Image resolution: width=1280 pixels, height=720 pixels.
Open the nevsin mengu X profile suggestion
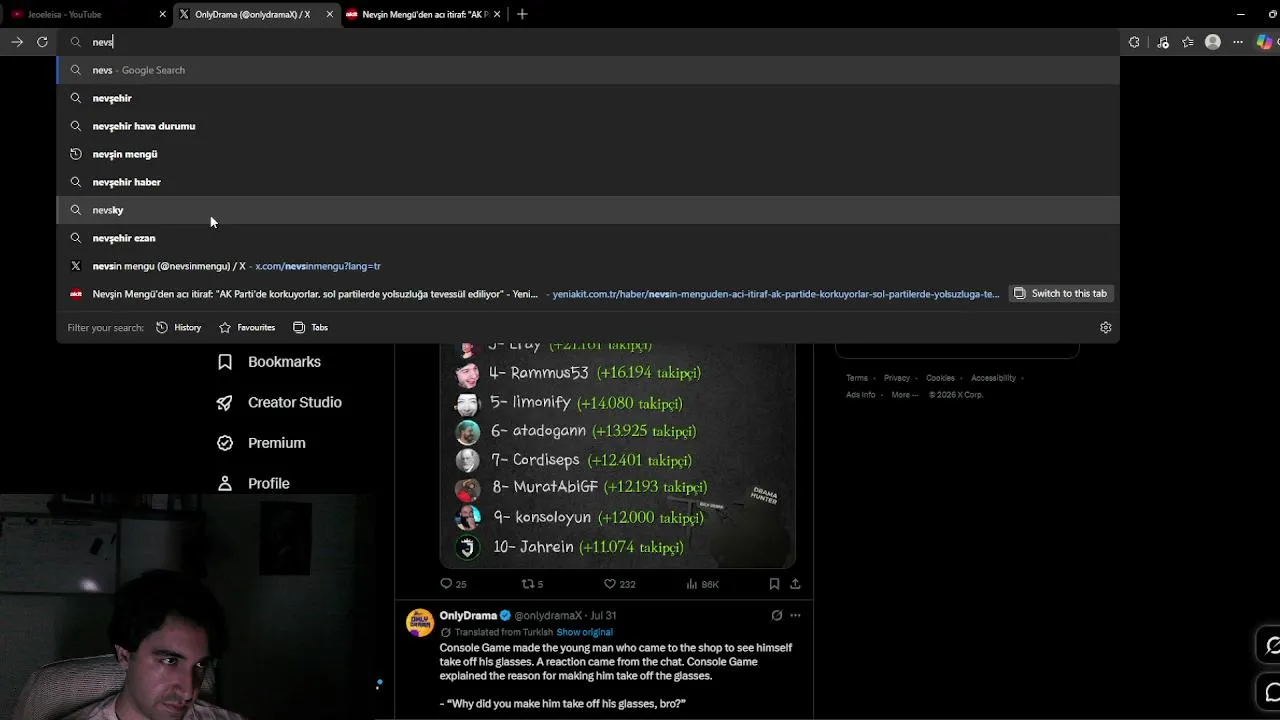(588, 266)
